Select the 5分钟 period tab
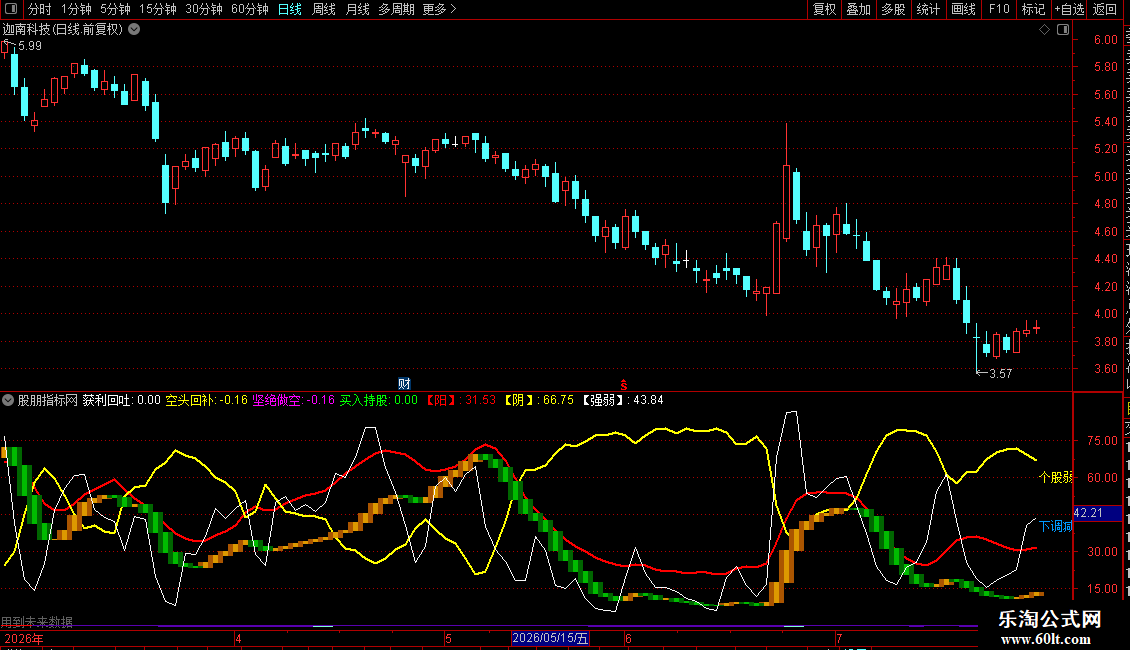Screen dimensions: 1130x650 click(x=115, y=9)
